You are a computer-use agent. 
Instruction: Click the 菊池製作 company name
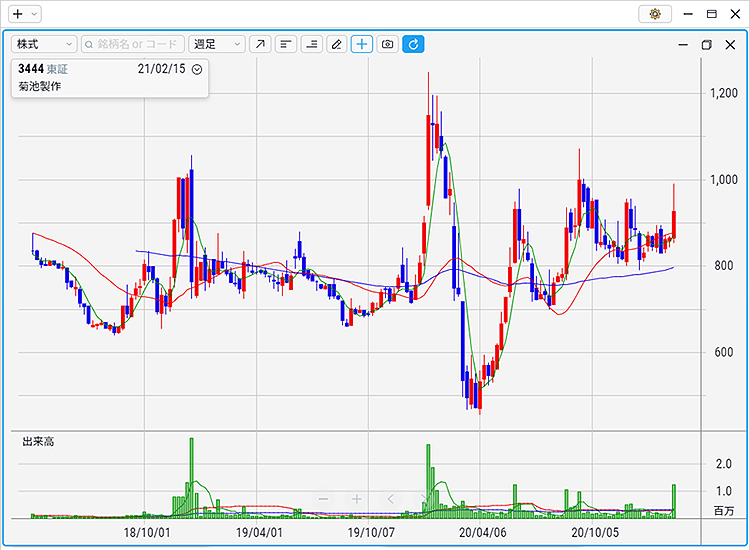pos(40,86)
